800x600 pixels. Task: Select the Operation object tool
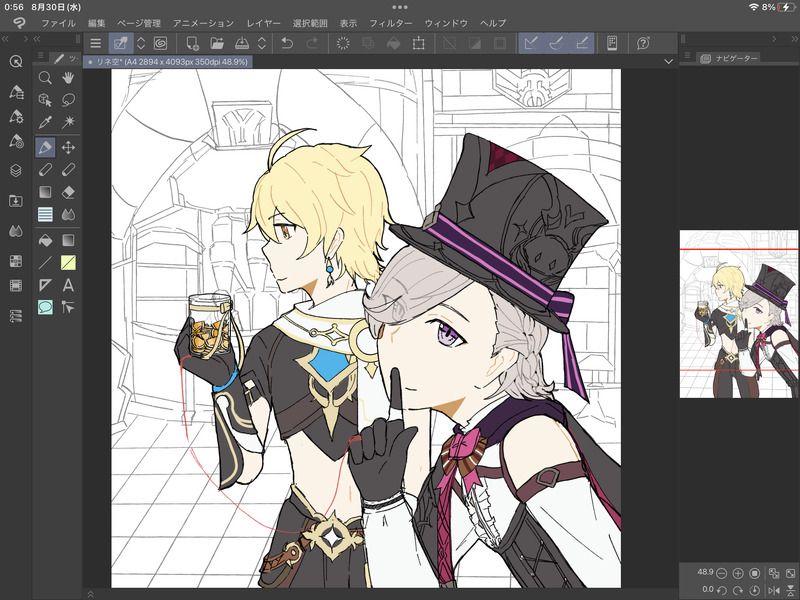(x=45, y=100)
